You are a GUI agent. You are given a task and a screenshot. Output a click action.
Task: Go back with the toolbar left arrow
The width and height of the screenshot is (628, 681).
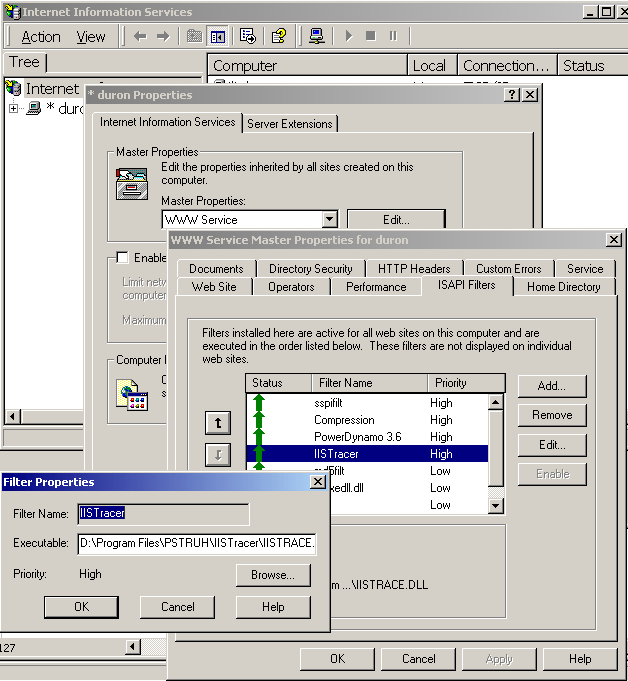pyautogui.click(x=140, y=36)
